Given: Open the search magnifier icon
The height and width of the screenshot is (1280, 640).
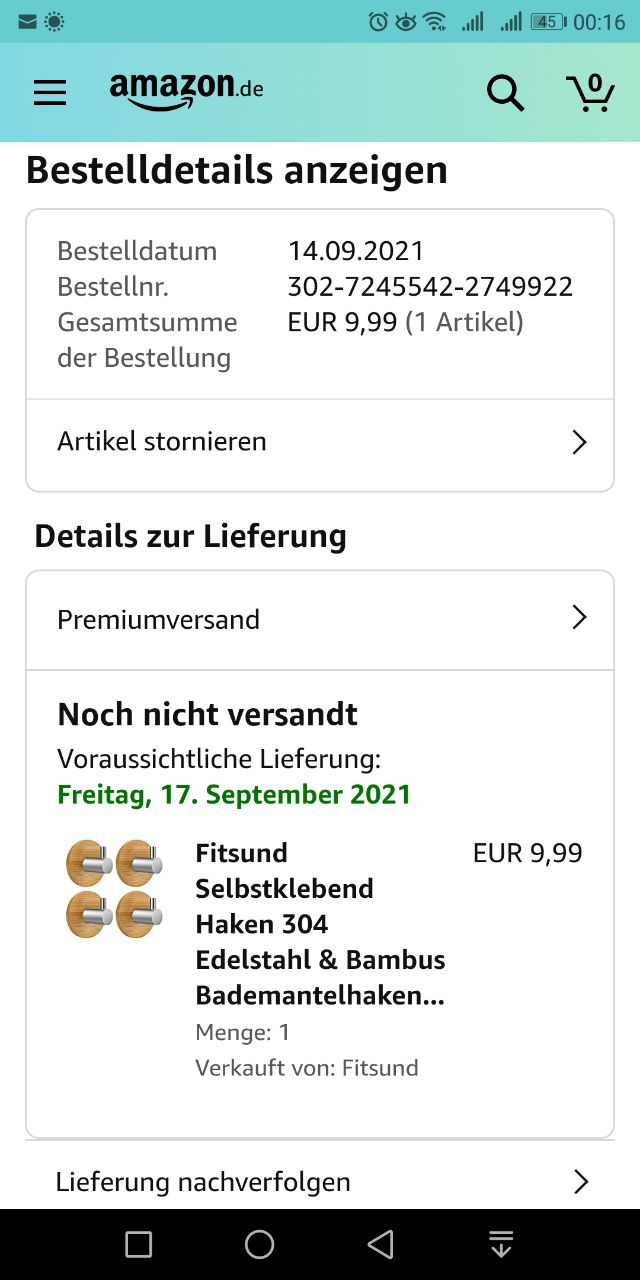Looking at the screenshot, I should 505,93.
